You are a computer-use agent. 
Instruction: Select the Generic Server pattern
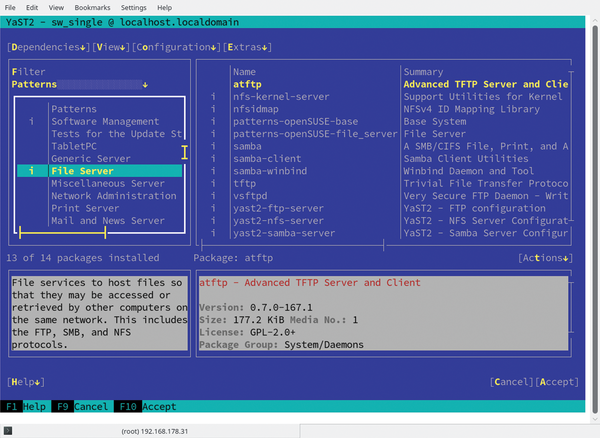[x=99, y=159]
